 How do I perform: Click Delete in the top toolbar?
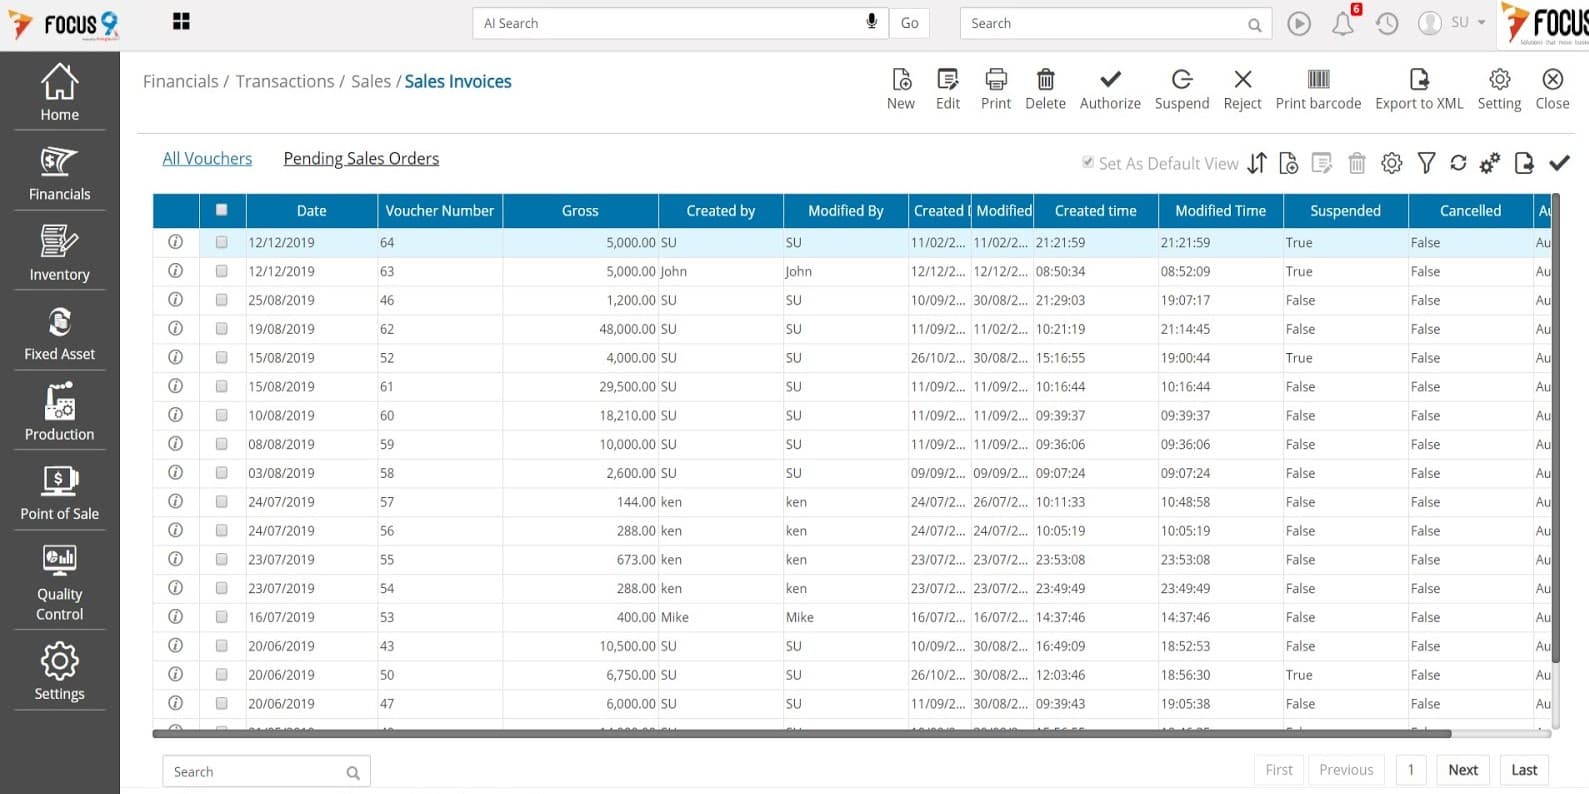[1045, 89]
